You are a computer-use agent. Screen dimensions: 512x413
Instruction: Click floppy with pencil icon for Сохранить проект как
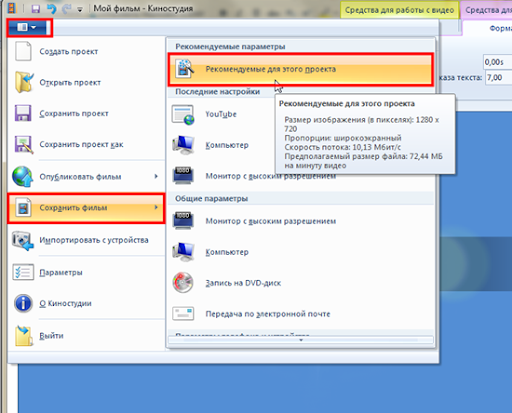[x=24, y=144]
